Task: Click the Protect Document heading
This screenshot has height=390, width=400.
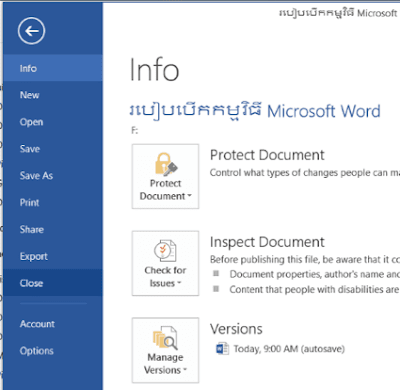Action: [267, 155]
